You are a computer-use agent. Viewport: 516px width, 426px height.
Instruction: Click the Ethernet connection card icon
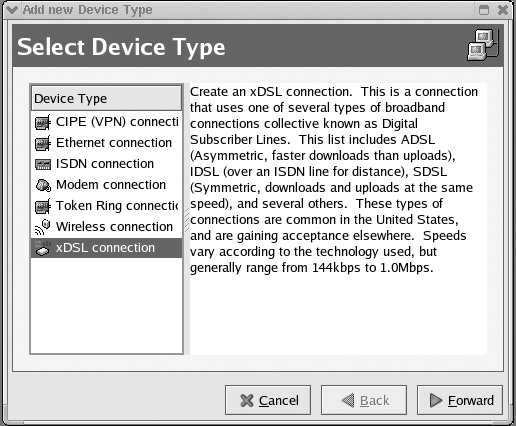point(43,143)
